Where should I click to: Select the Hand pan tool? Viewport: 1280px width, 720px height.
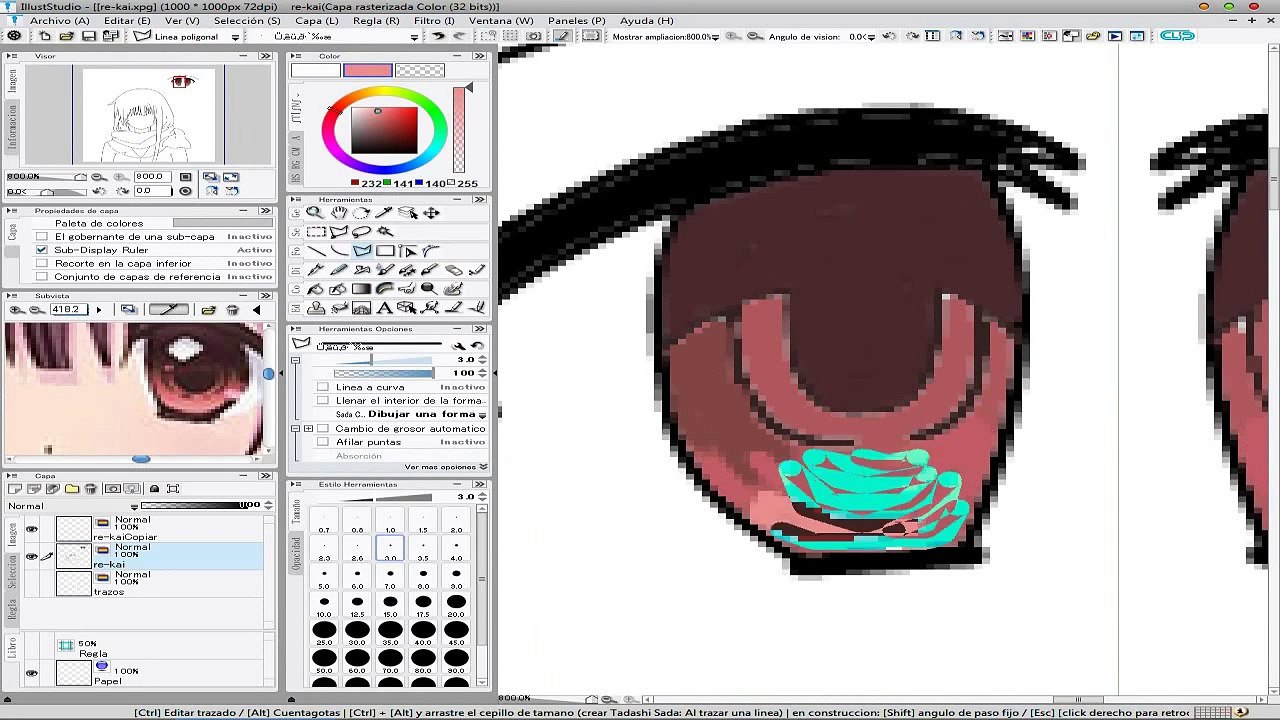coord(339,212)
